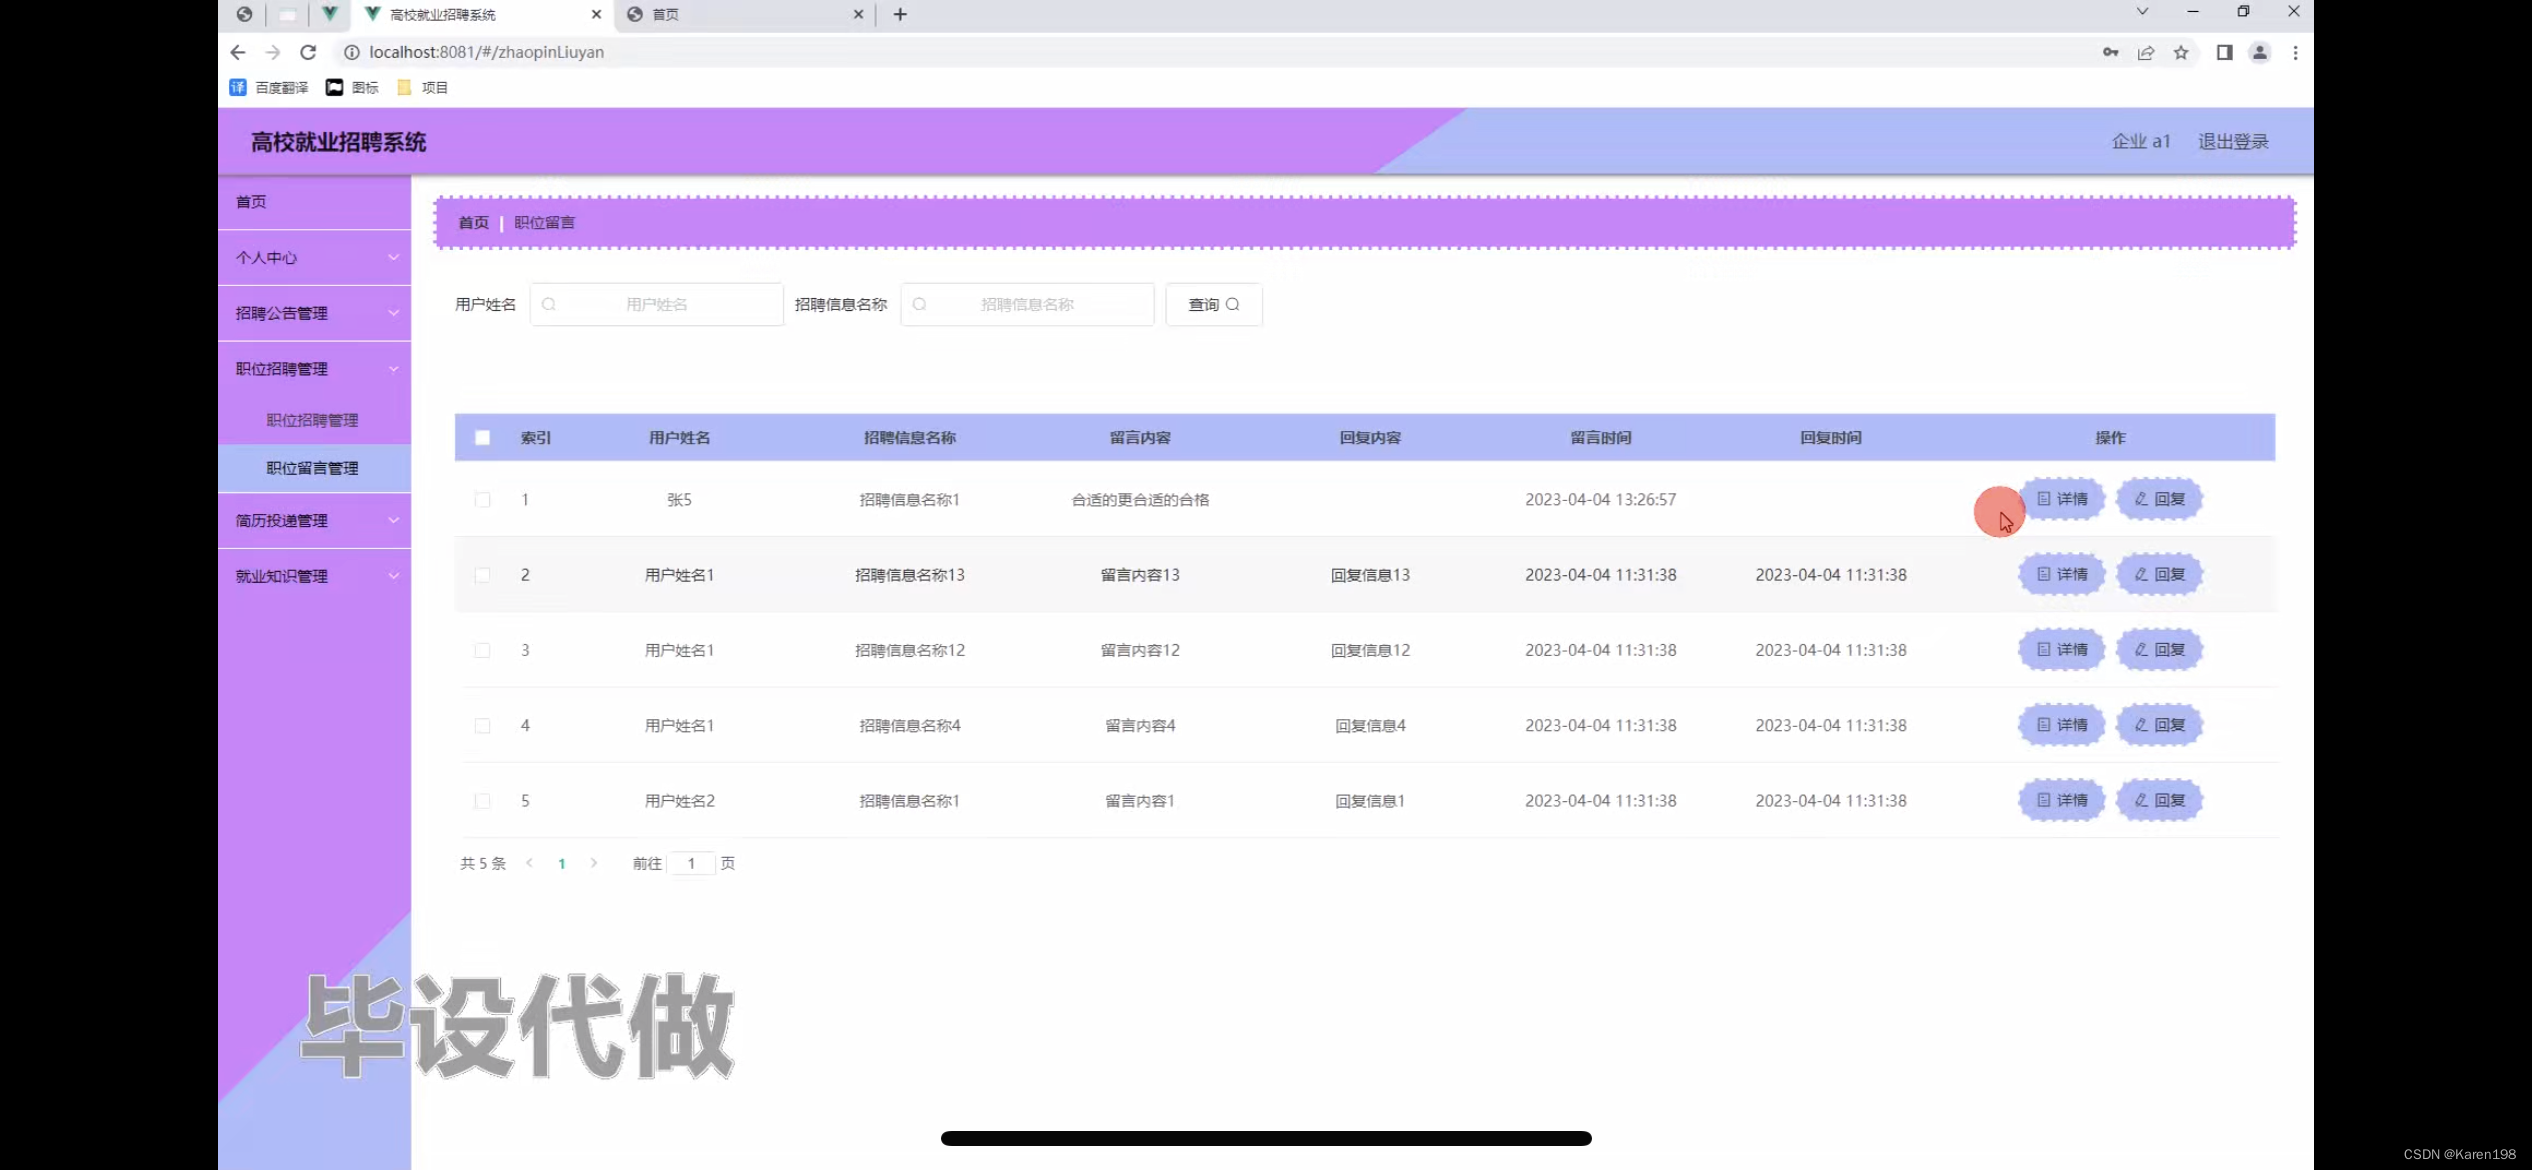Click 退出登录 to log out
The image size is (2532, 1170).
2233,141
